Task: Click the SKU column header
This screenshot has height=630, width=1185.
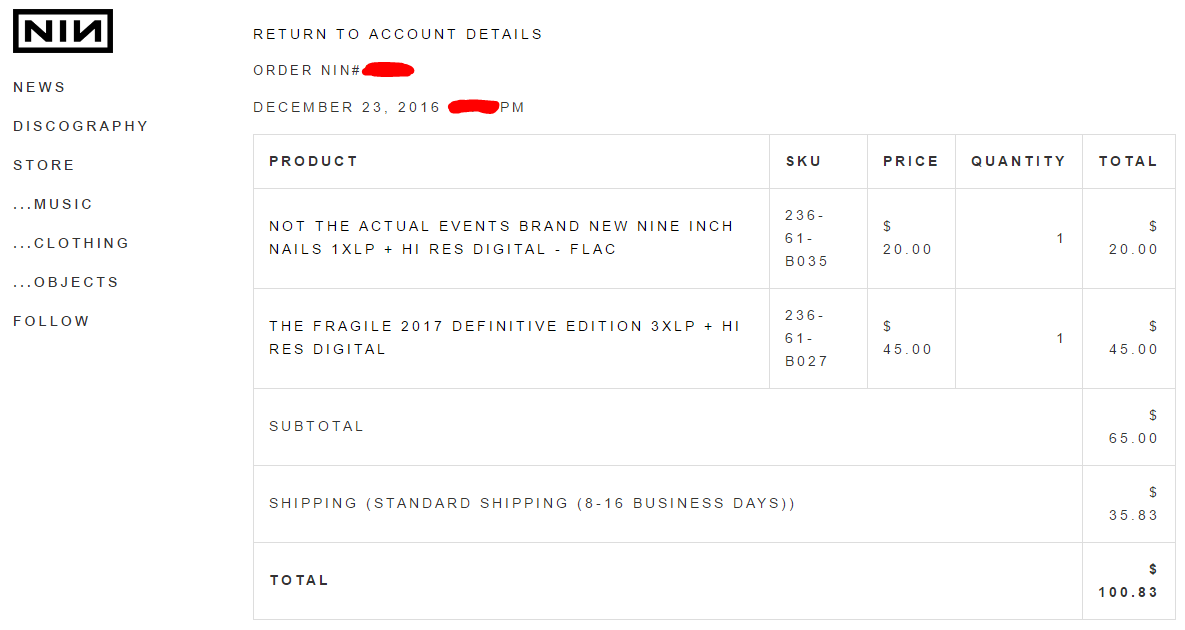Action: coord(804,161)
